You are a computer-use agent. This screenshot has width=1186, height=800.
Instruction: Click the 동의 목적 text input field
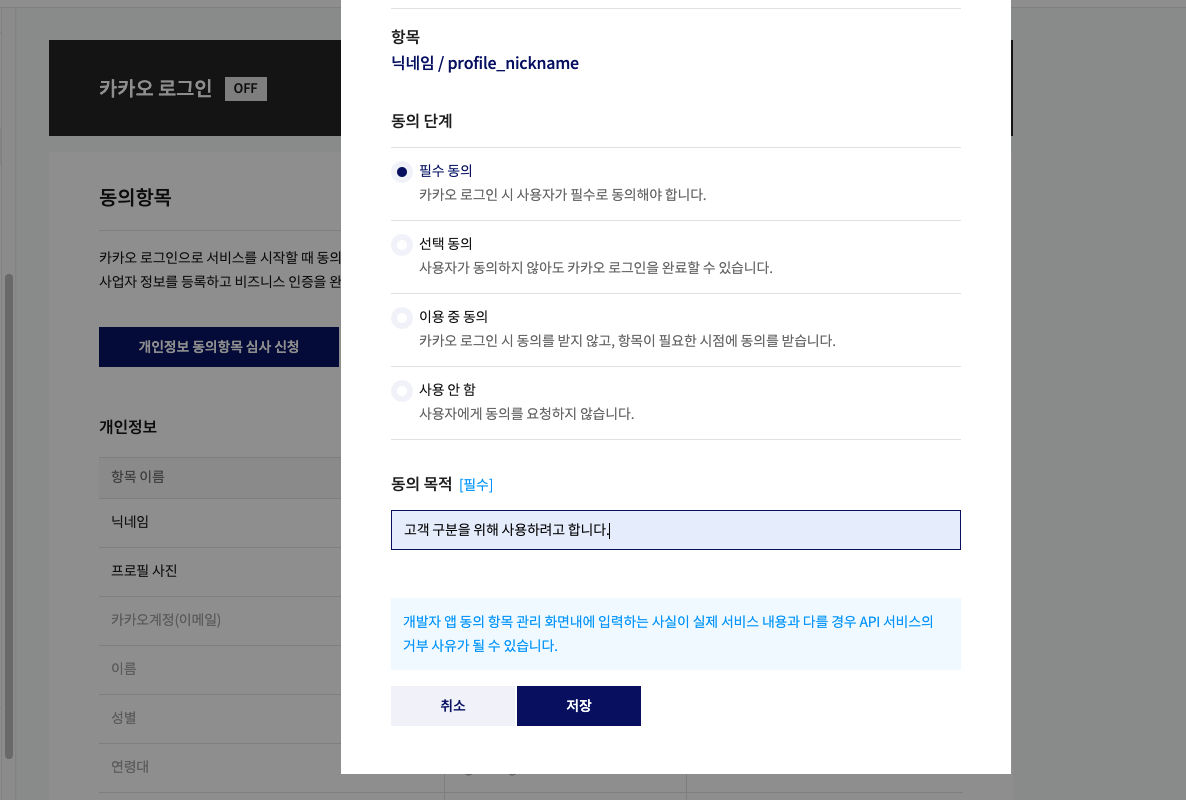pyautogui.click(x=675, y=530)
